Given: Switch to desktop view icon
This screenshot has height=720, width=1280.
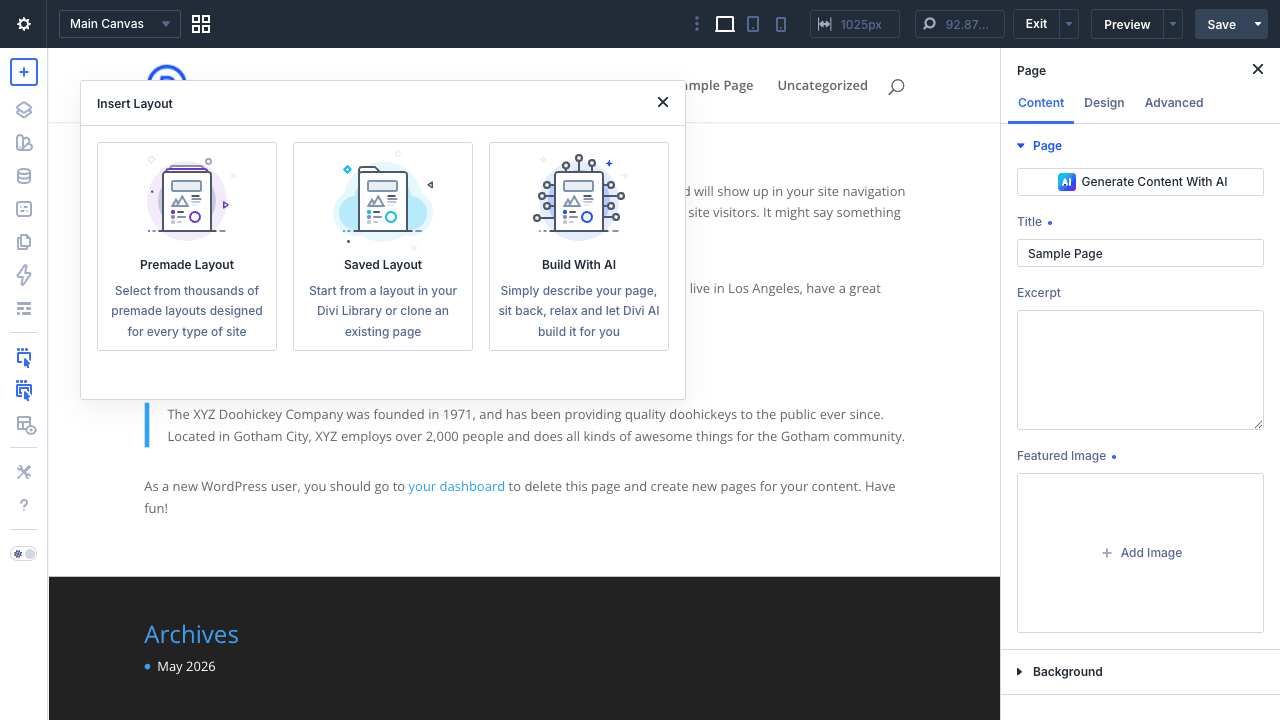Looking at the screenshot, I should click(725, 24).
